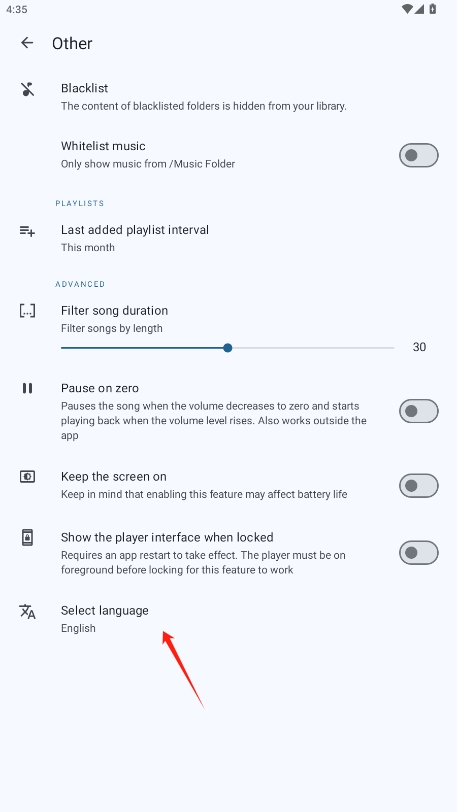This screenshot has width=457, height=812.
Task: Tap the translate icon beside Select language
Action: (x=27, y=611)
